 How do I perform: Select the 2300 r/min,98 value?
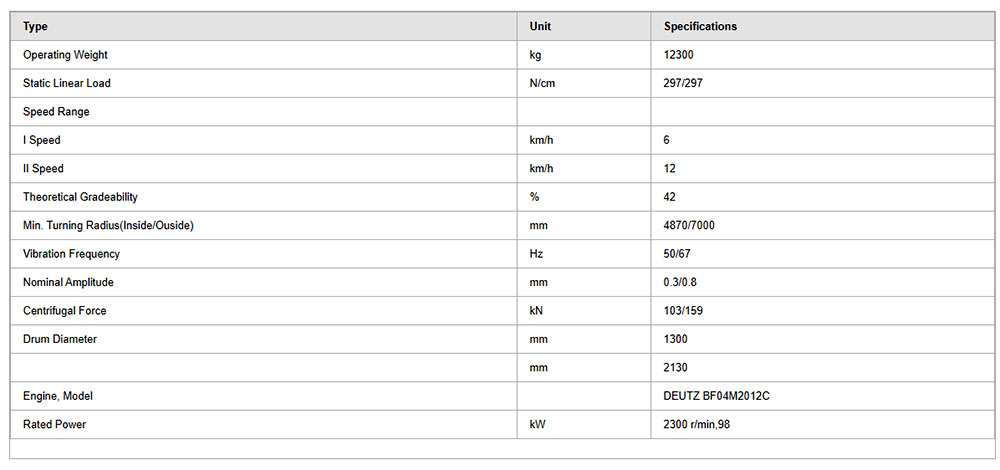[x=697, y=424]
